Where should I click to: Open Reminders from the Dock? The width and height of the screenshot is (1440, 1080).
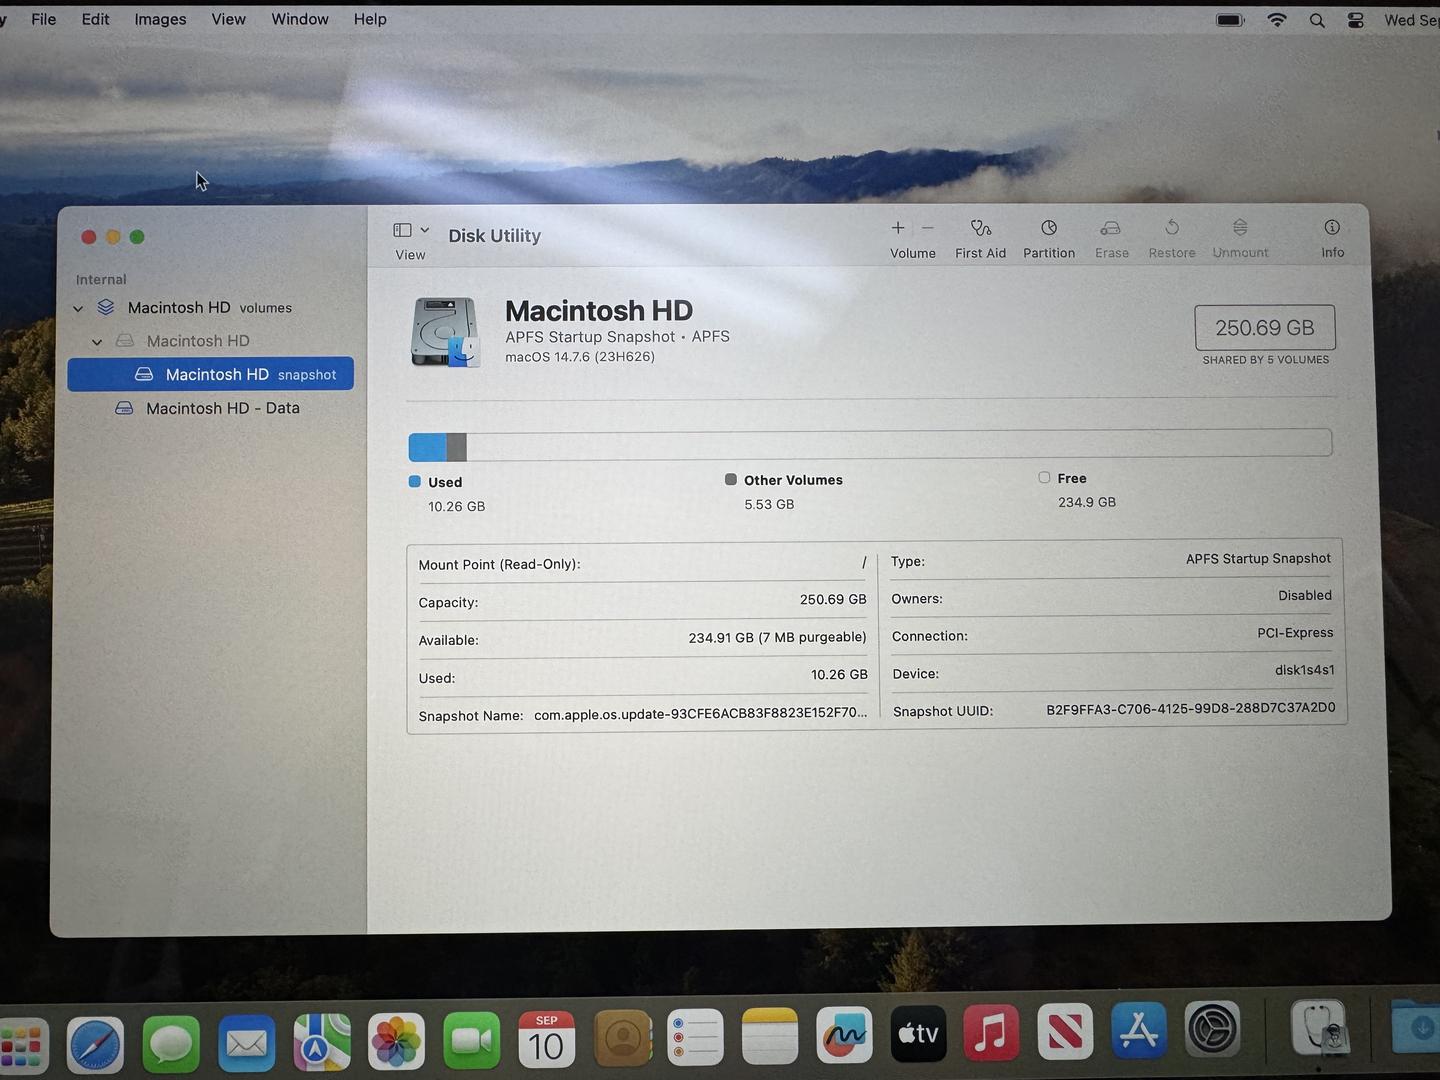(695, 1037)
